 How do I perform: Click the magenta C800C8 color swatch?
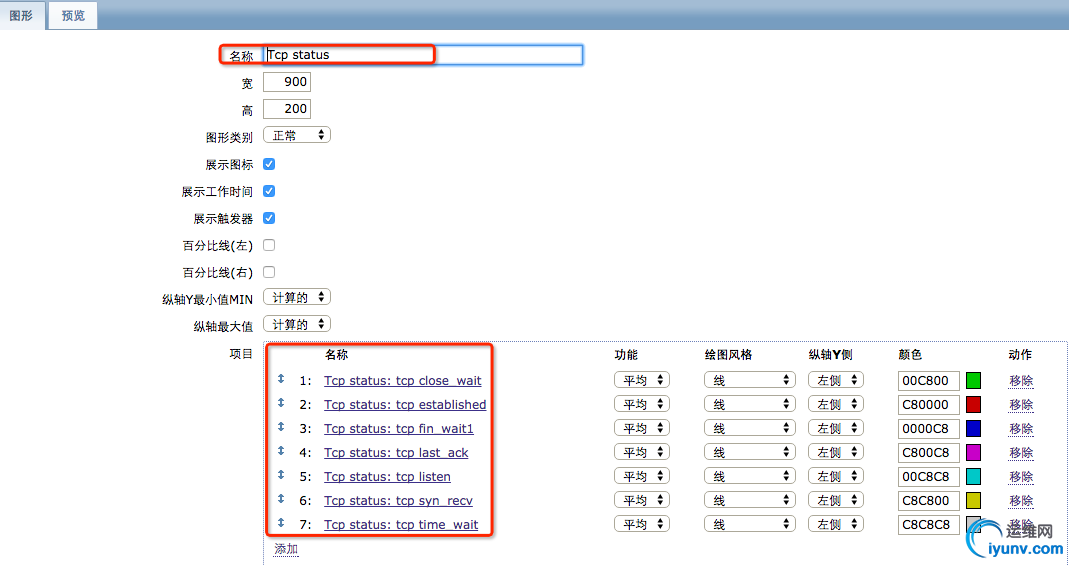[x=974, y=453]
